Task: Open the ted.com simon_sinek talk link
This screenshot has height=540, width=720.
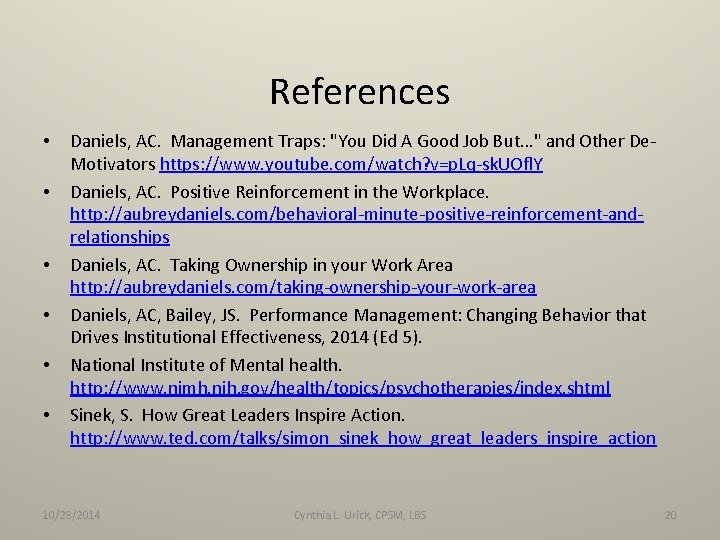Action: click(363, 438)
